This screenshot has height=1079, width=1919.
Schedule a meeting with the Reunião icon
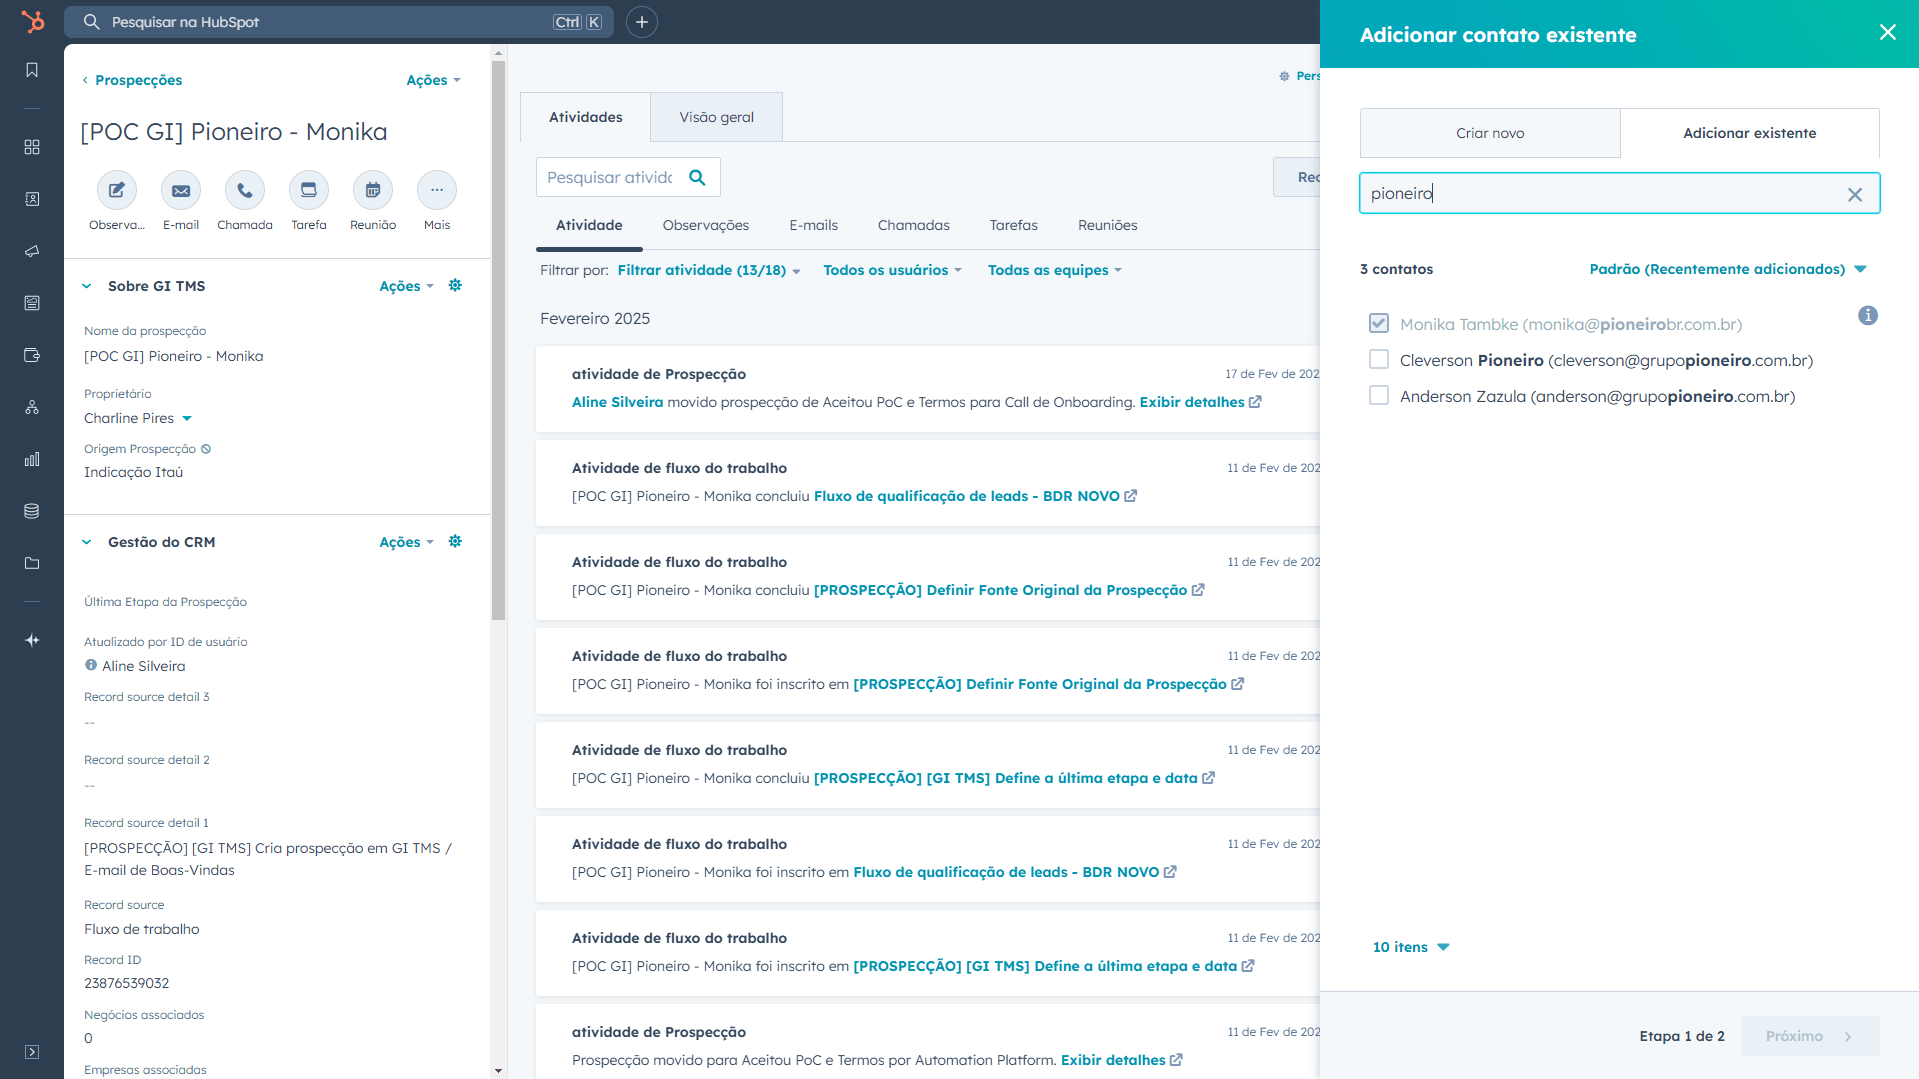(x=373, y=190)
